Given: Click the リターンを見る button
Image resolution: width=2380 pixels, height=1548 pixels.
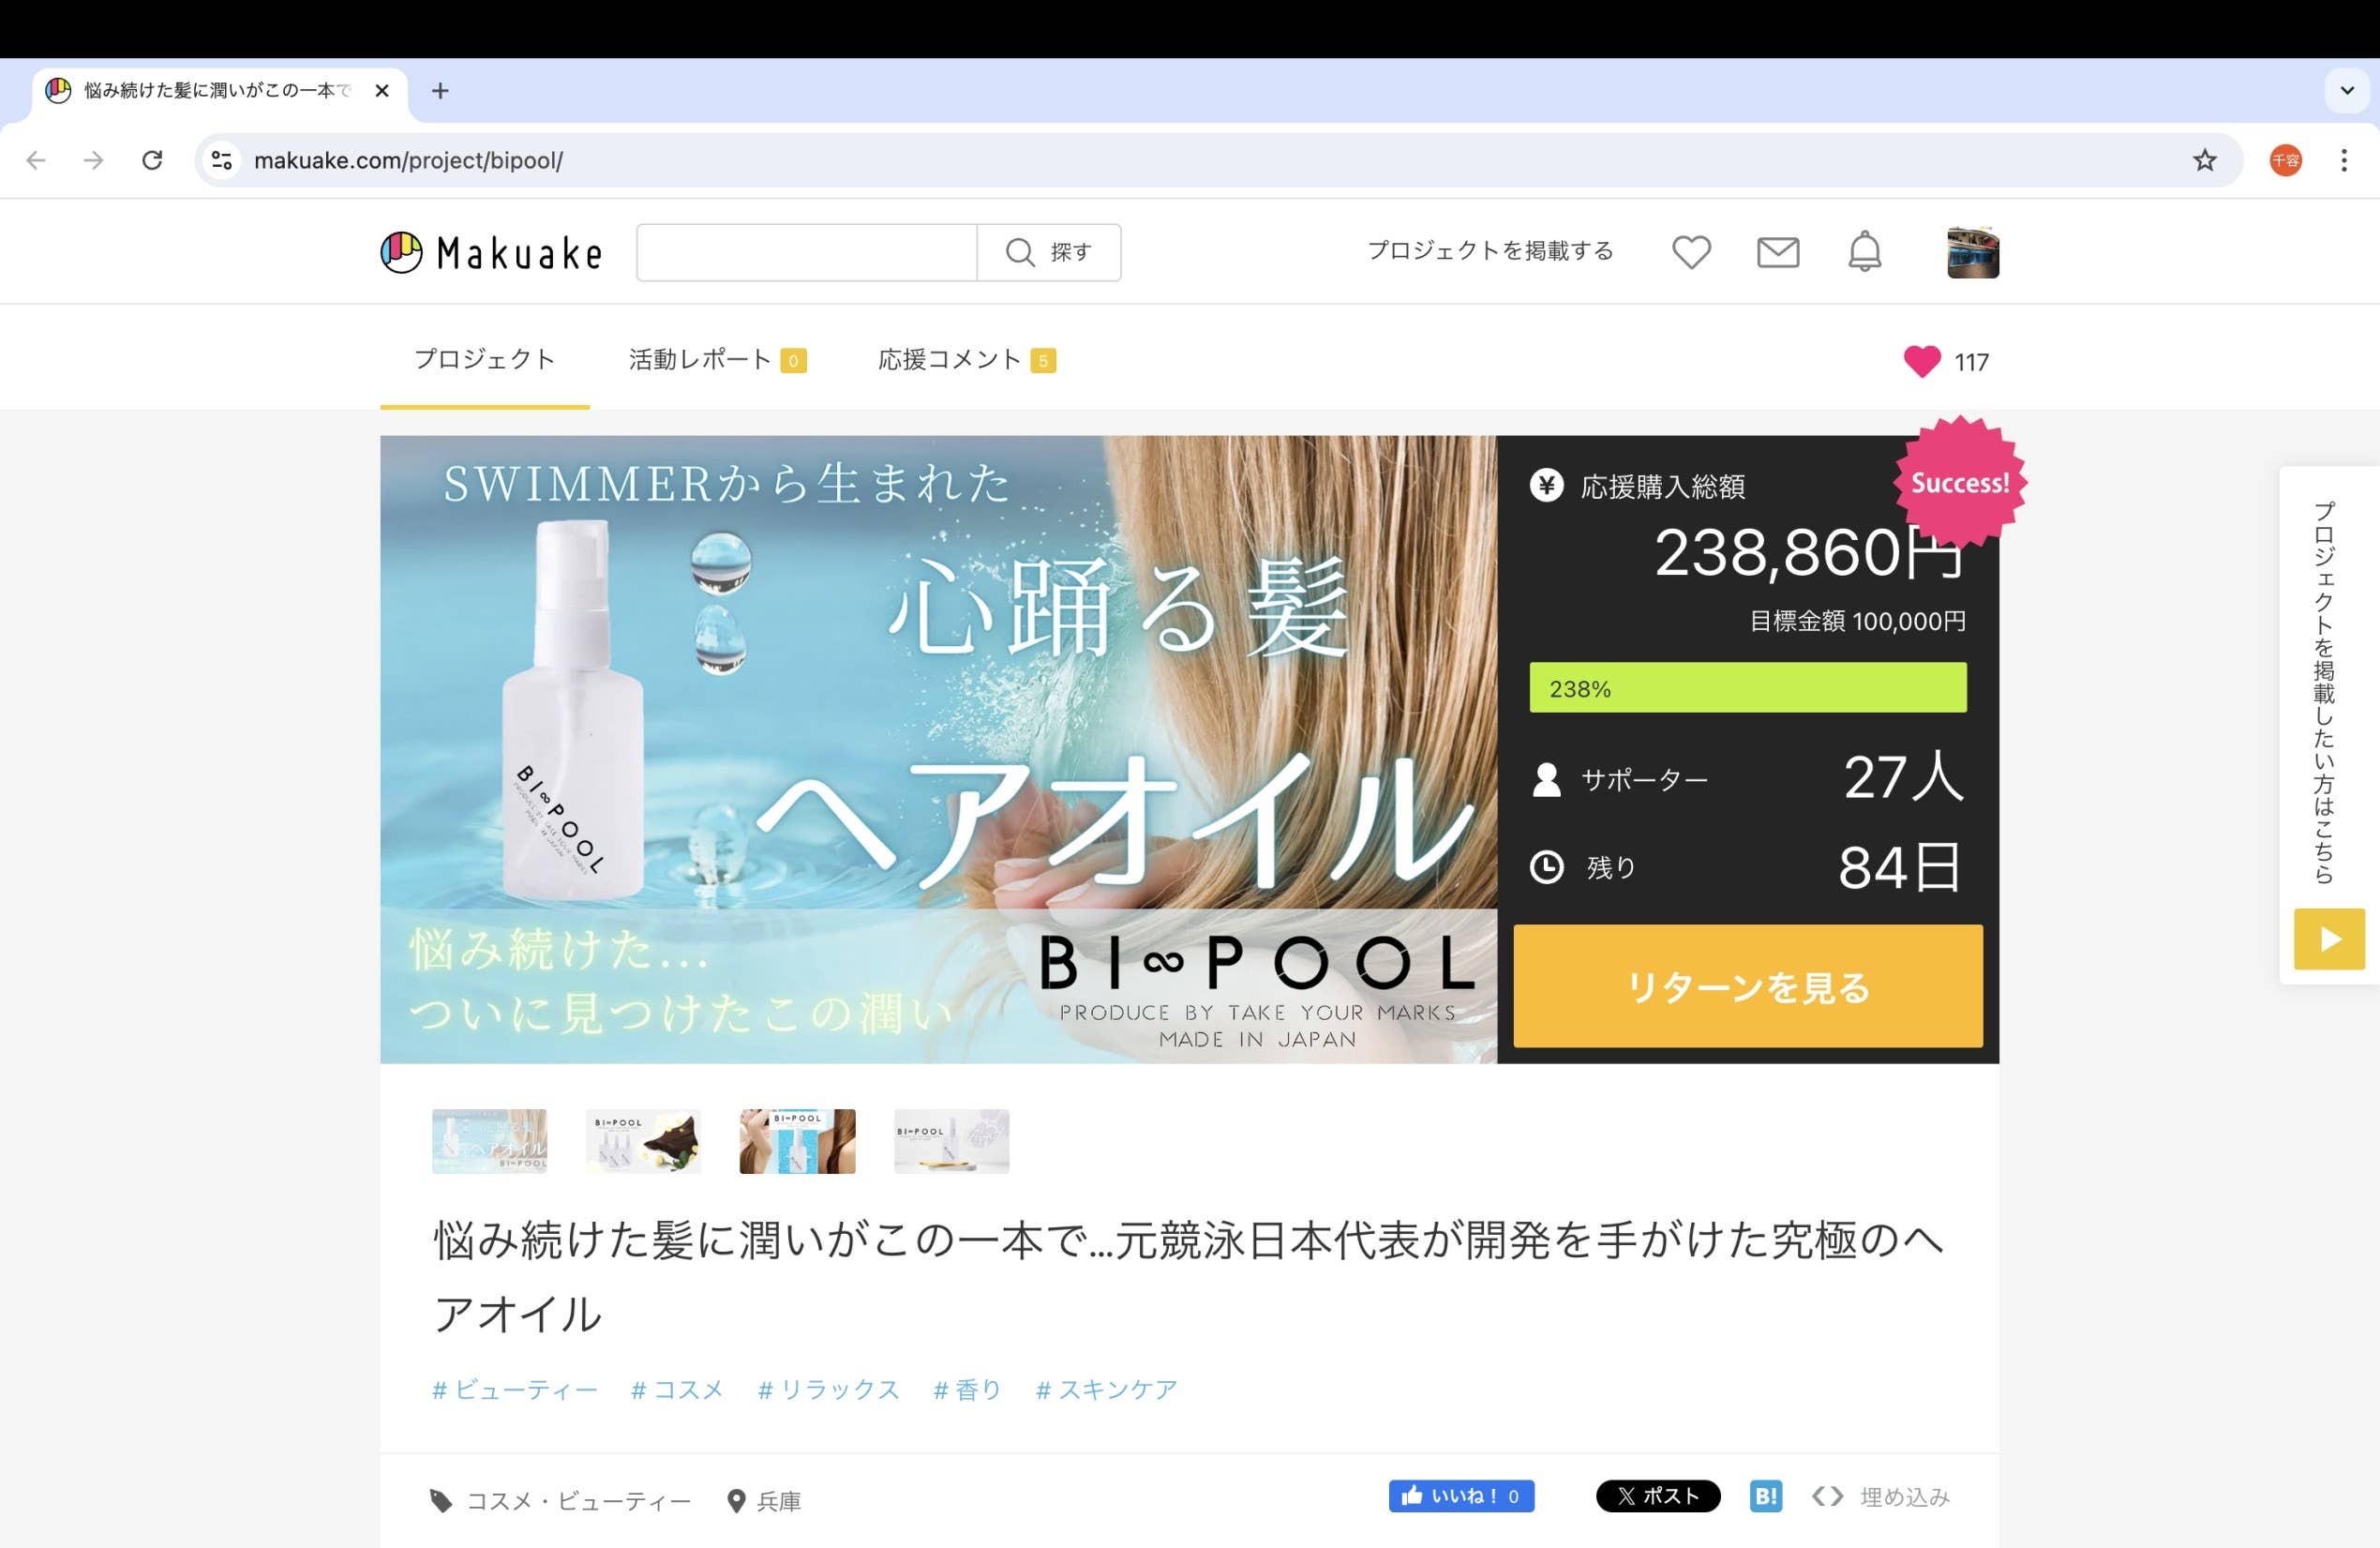Looking at the screenshot, I should 1747,986.
